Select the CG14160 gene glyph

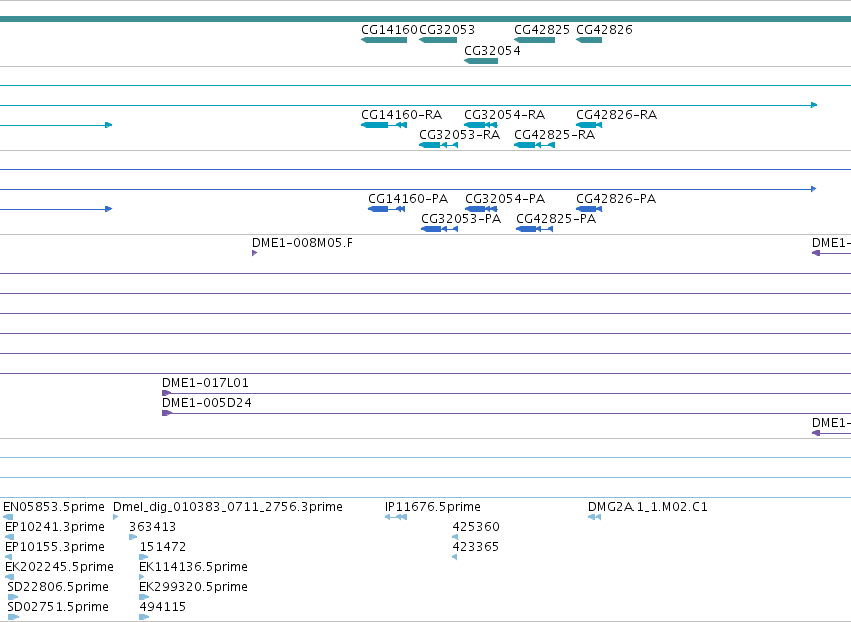(x=384, y=40)
